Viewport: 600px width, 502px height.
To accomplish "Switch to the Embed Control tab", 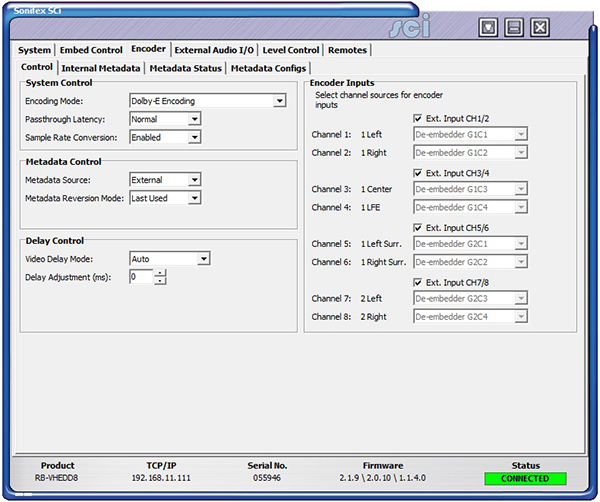I will (91, 49).
